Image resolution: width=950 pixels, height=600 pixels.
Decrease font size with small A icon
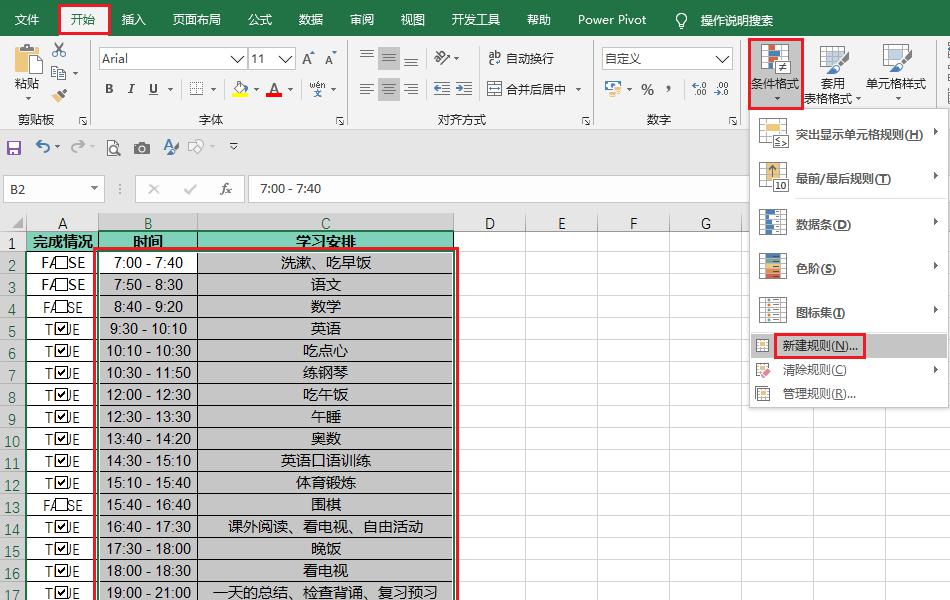(x=330, y=59)
